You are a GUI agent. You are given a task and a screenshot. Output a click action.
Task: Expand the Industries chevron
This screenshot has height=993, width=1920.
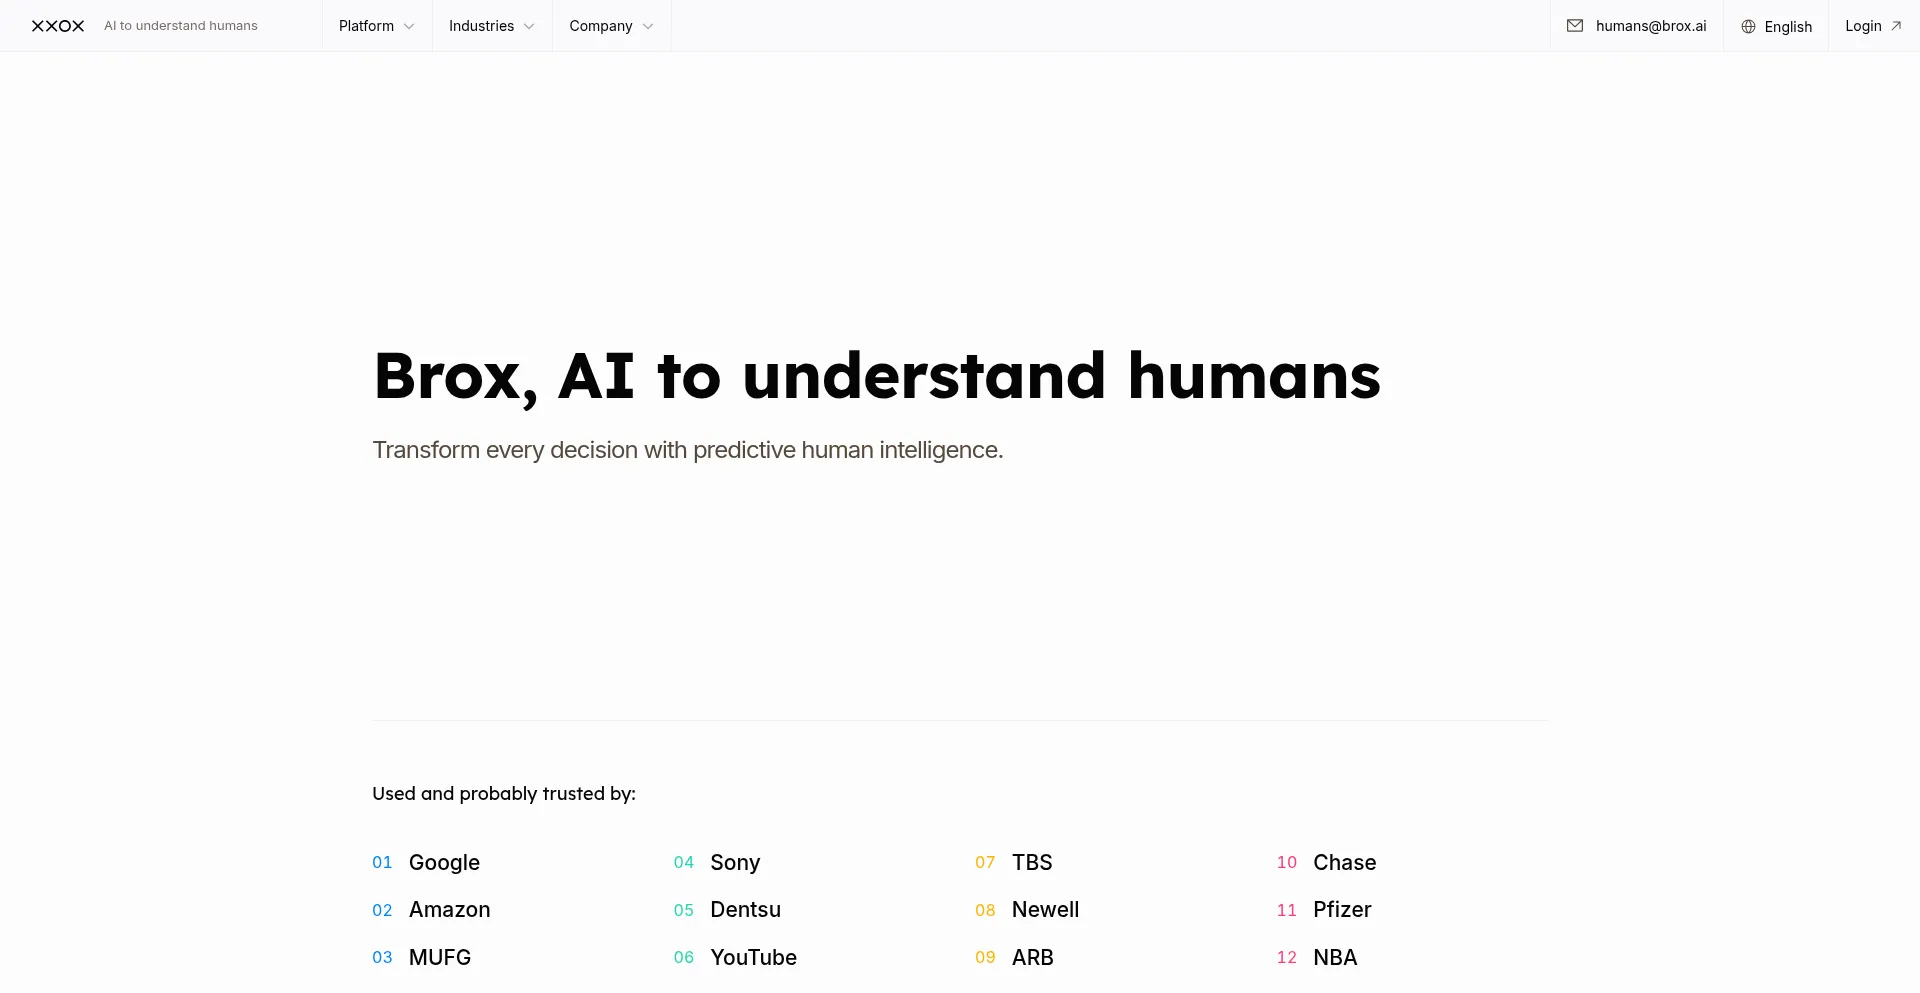pyautogui.click(x=529, y=27)
